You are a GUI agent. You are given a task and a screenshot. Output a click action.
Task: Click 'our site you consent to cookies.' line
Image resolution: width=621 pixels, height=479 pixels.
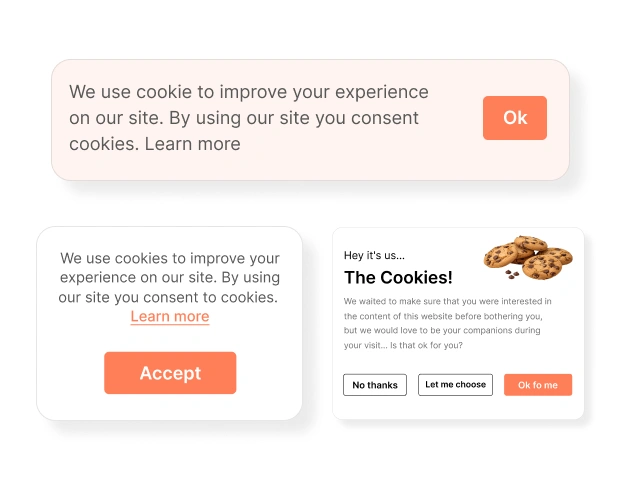[168, 297]
